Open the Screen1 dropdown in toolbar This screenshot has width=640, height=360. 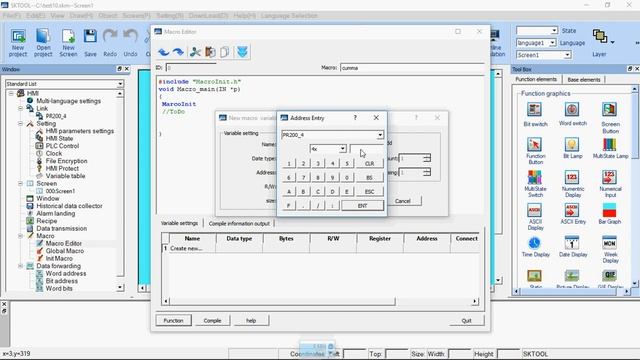point(567,55)
